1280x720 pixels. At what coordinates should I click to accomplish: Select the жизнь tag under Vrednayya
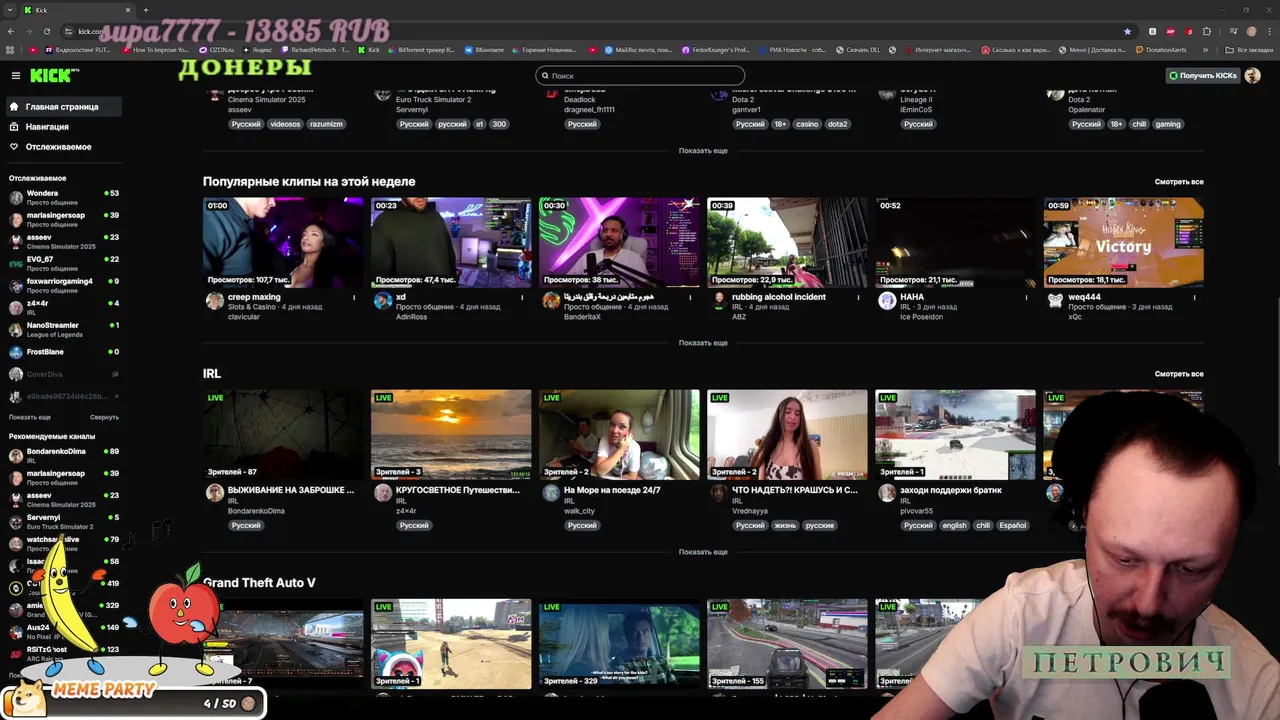[785, 525]
